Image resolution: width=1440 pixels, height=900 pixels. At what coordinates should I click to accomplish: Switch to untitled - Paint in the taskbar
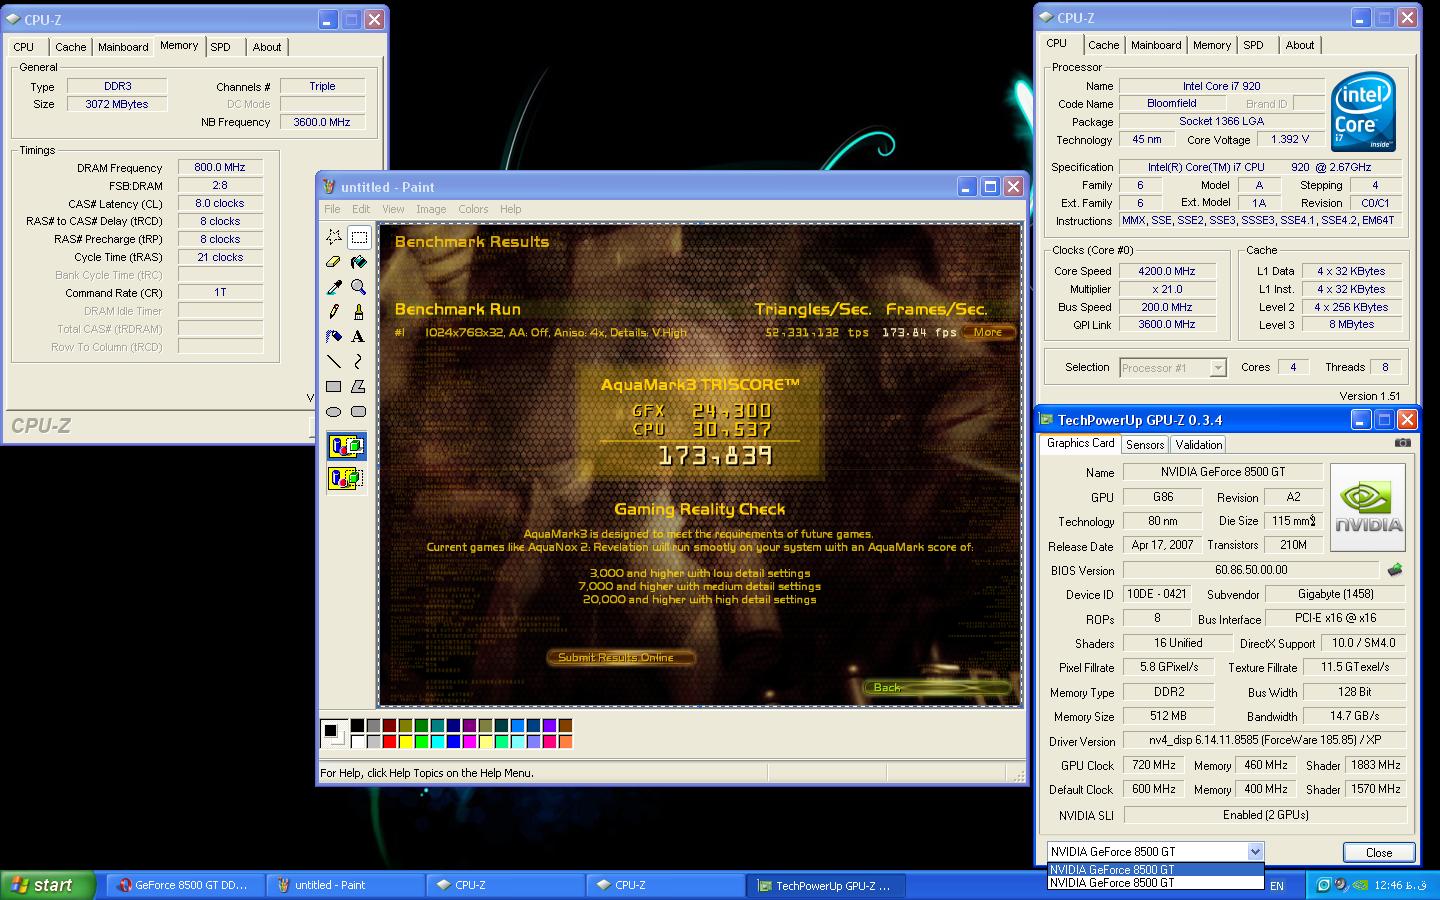coord(345,885)
